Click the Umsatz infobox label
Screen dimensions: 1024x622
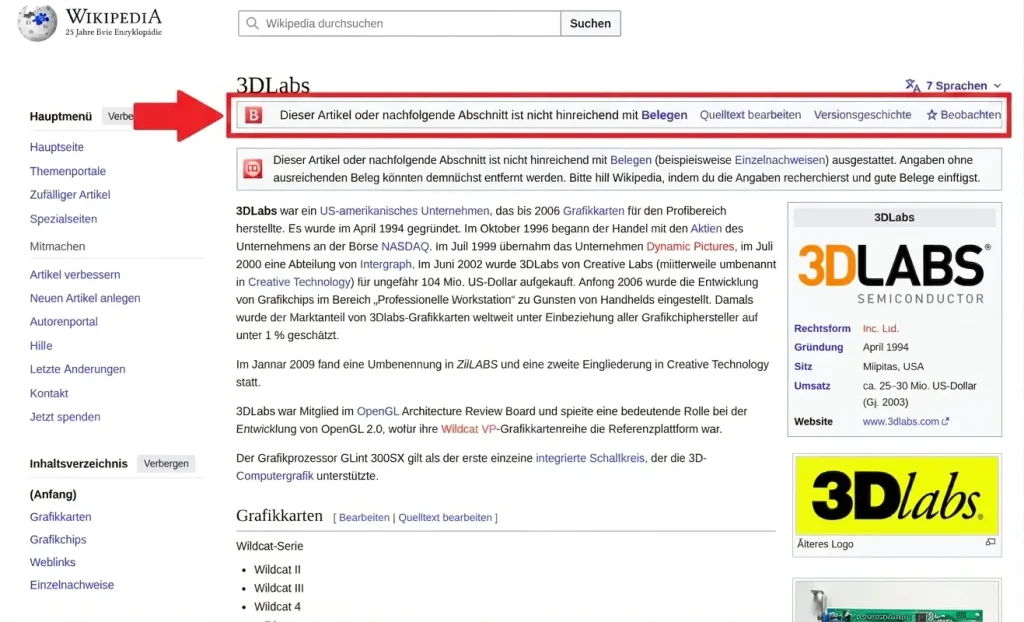click(812, 386)
